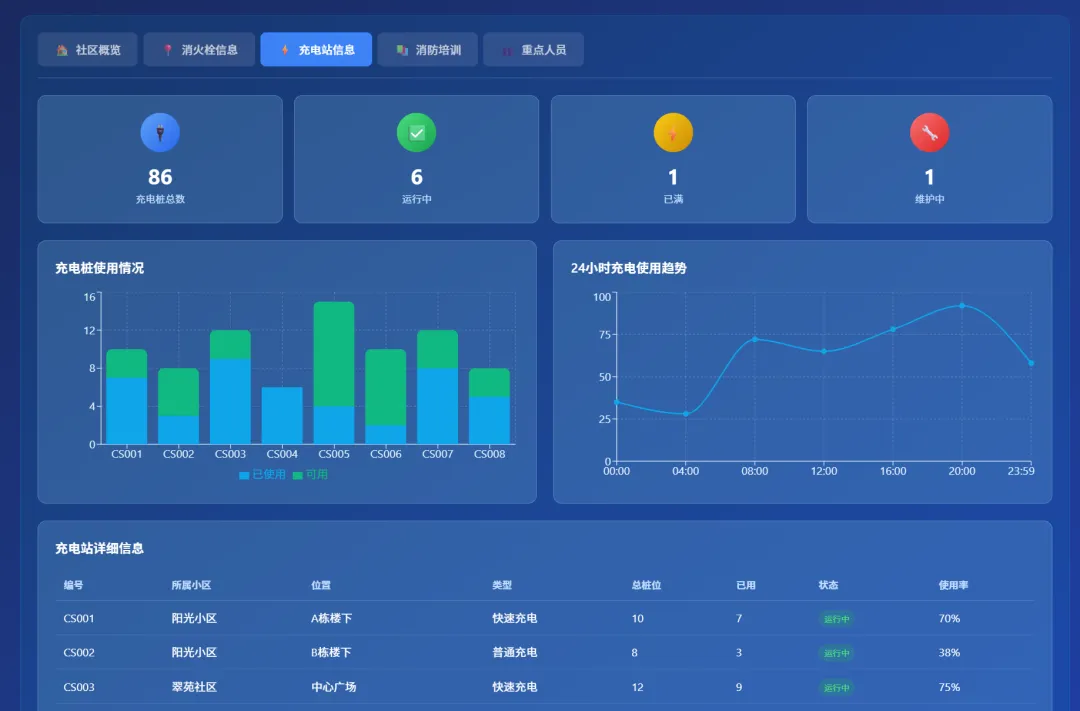This screenshot has height=711, width=1080.
Task: Click the hydrant icon on 消火栓信息 tab
Action: (167, 50)
